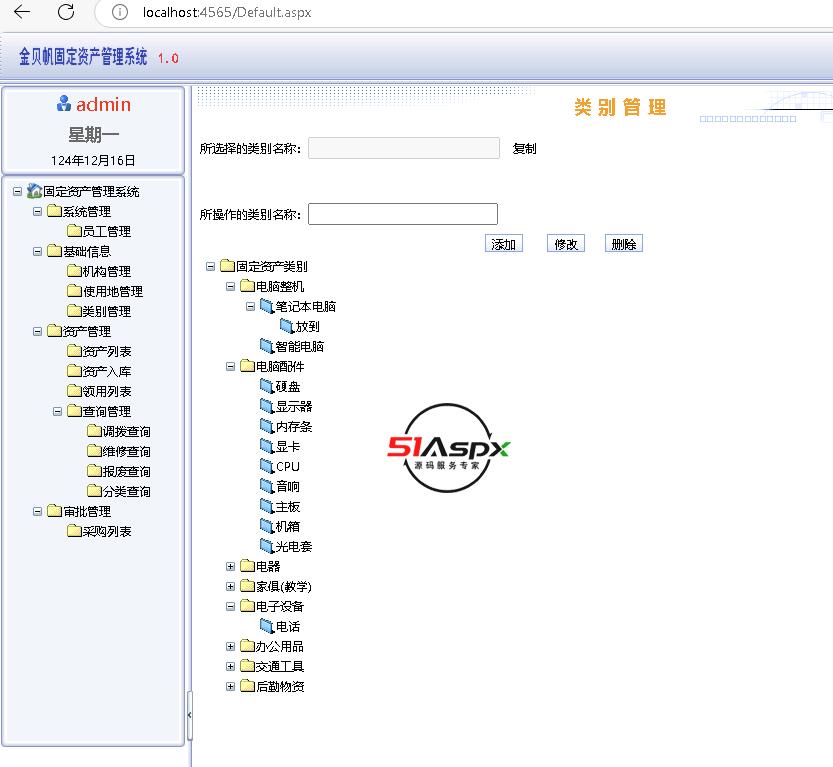
Task: Click the folder icon beside 采购列表
Action: click(73, 531)
